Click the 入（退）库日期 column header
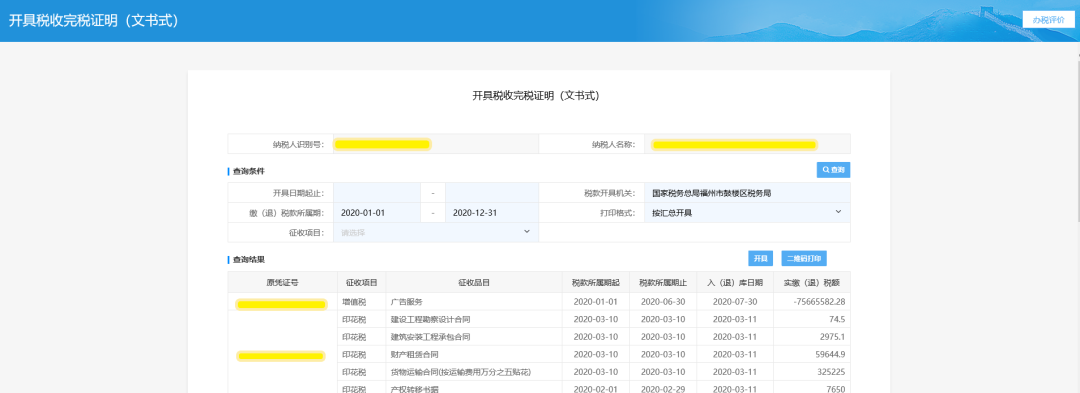This screenshot has width=1080, height=393. 734,282
